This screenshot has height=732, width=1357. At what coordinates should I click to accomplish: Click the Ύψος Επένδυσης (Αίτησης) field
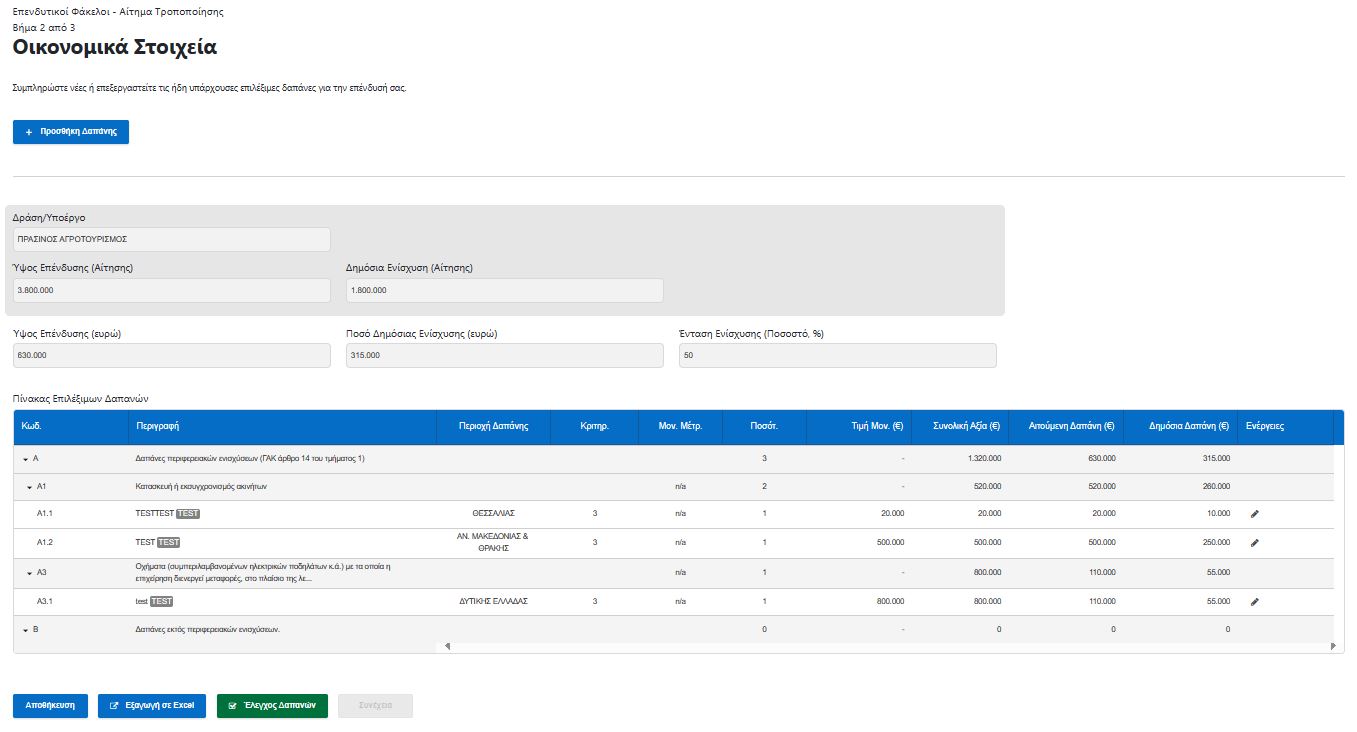point(171,290)
